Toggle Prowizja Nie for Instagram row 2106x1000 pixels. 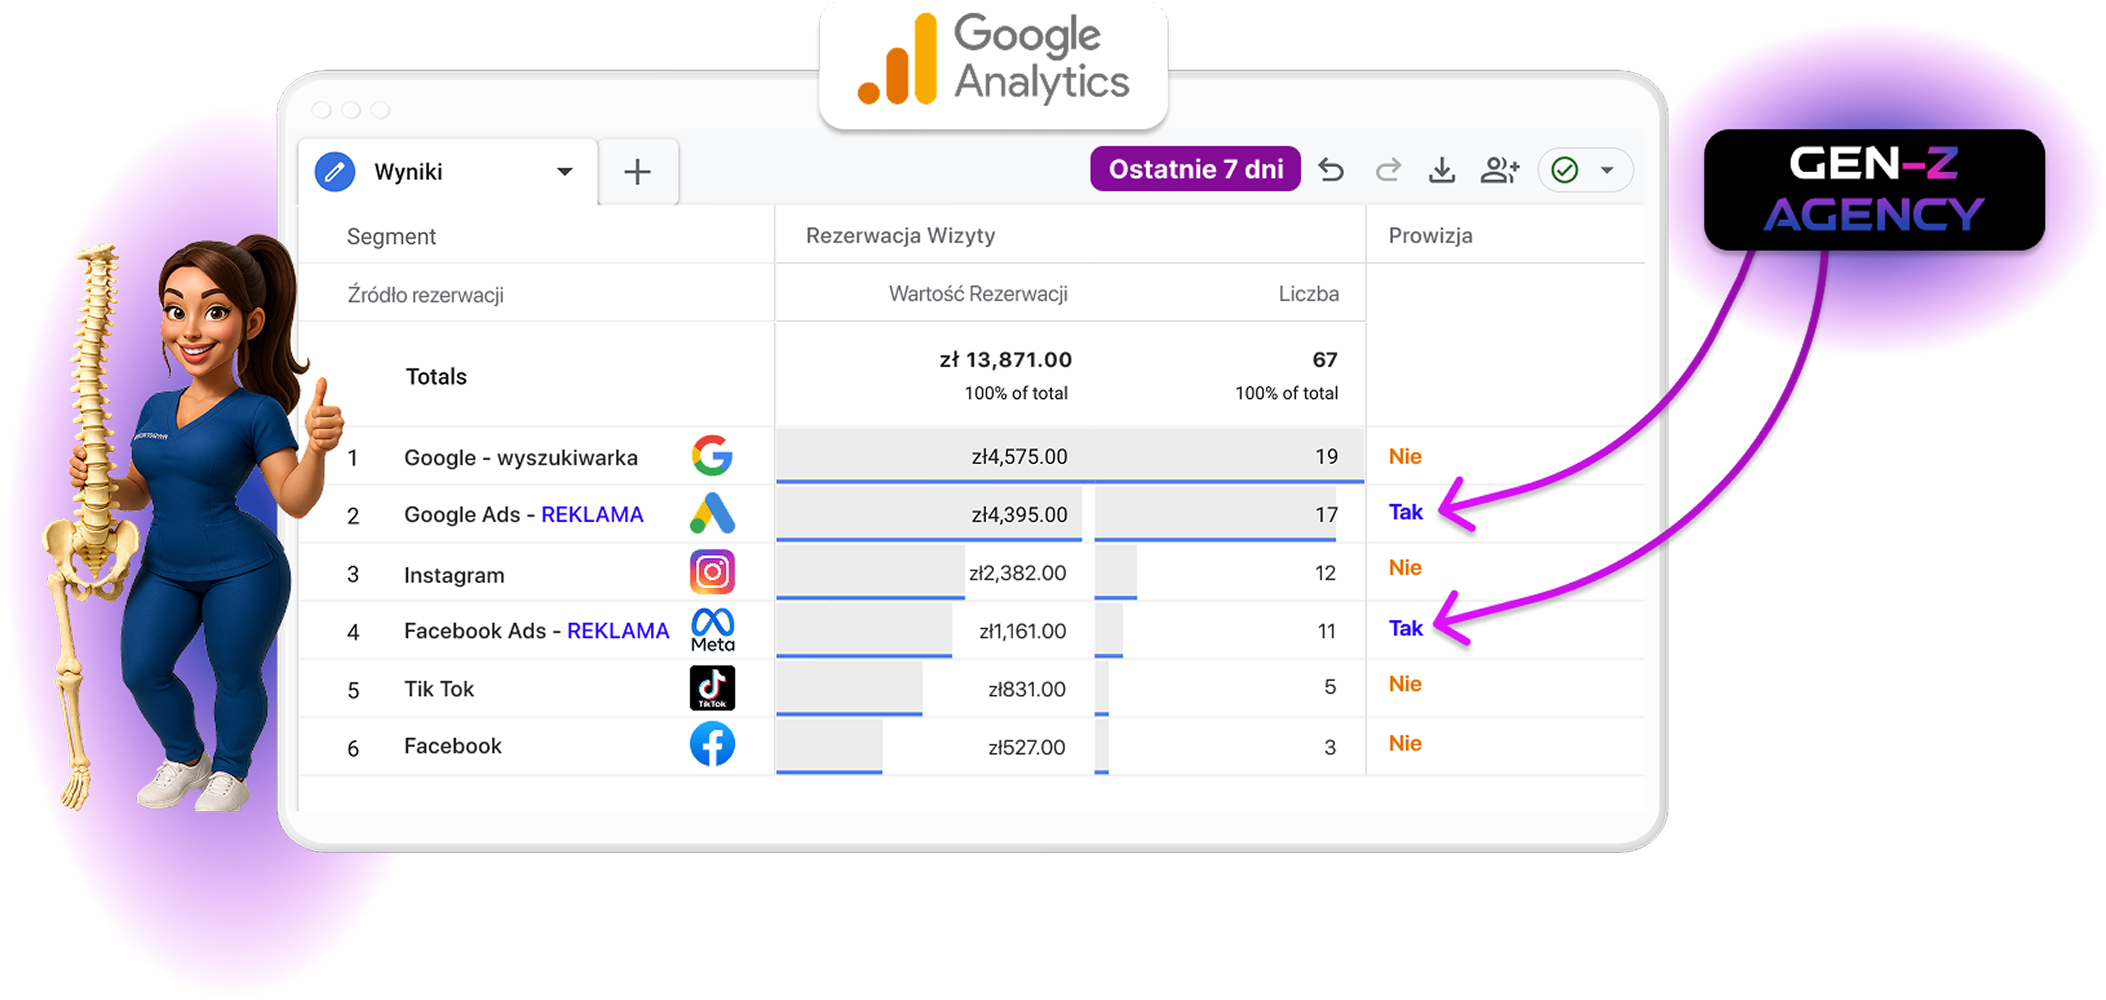tap(1404, 567)
